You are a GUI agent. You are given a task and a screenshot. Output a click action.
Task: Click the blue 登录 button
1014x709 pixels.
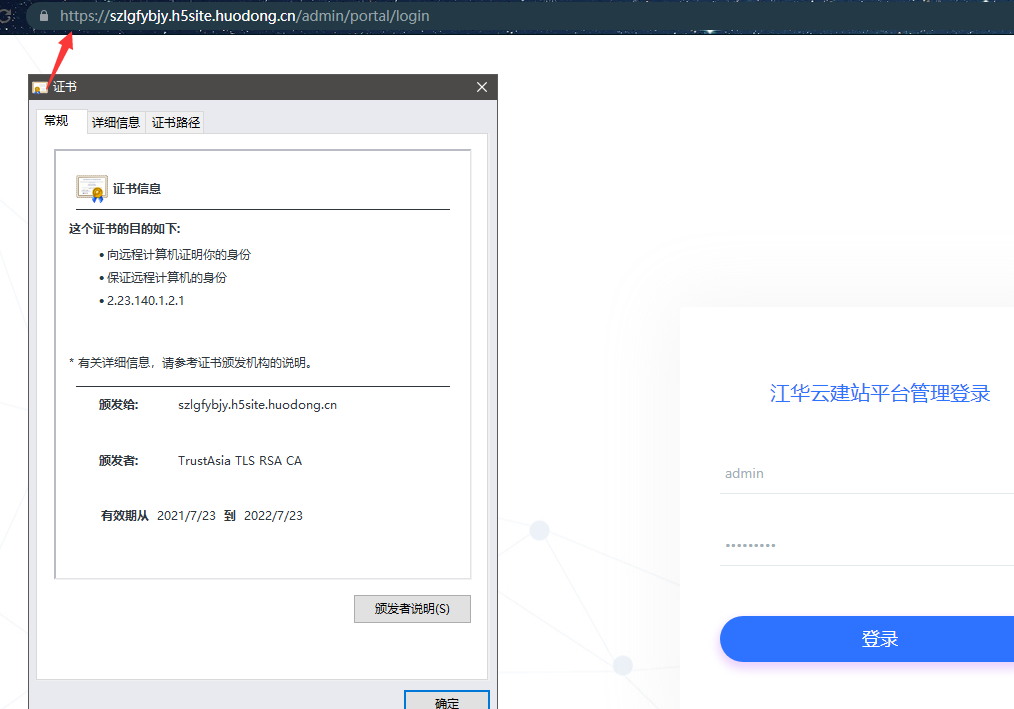tap(868, 639)
